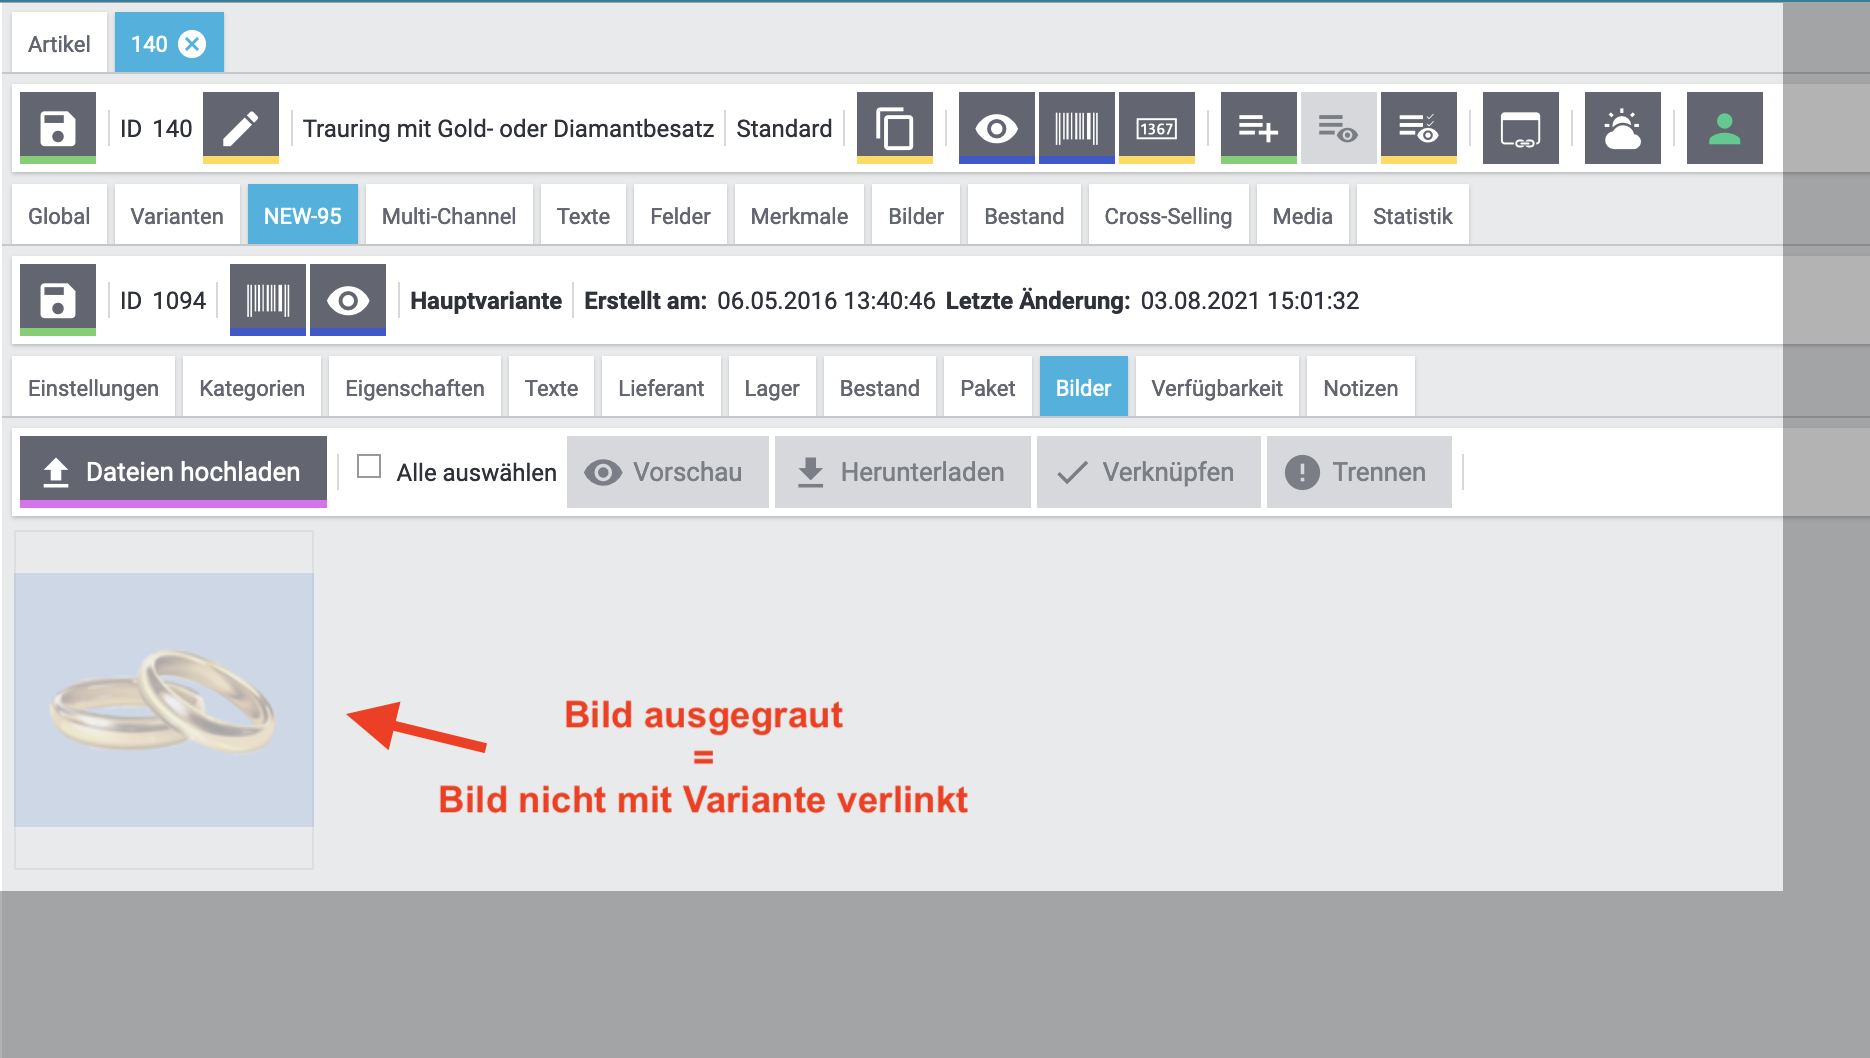Click the add-to-list plus icon

click(x=1258, y=128)
